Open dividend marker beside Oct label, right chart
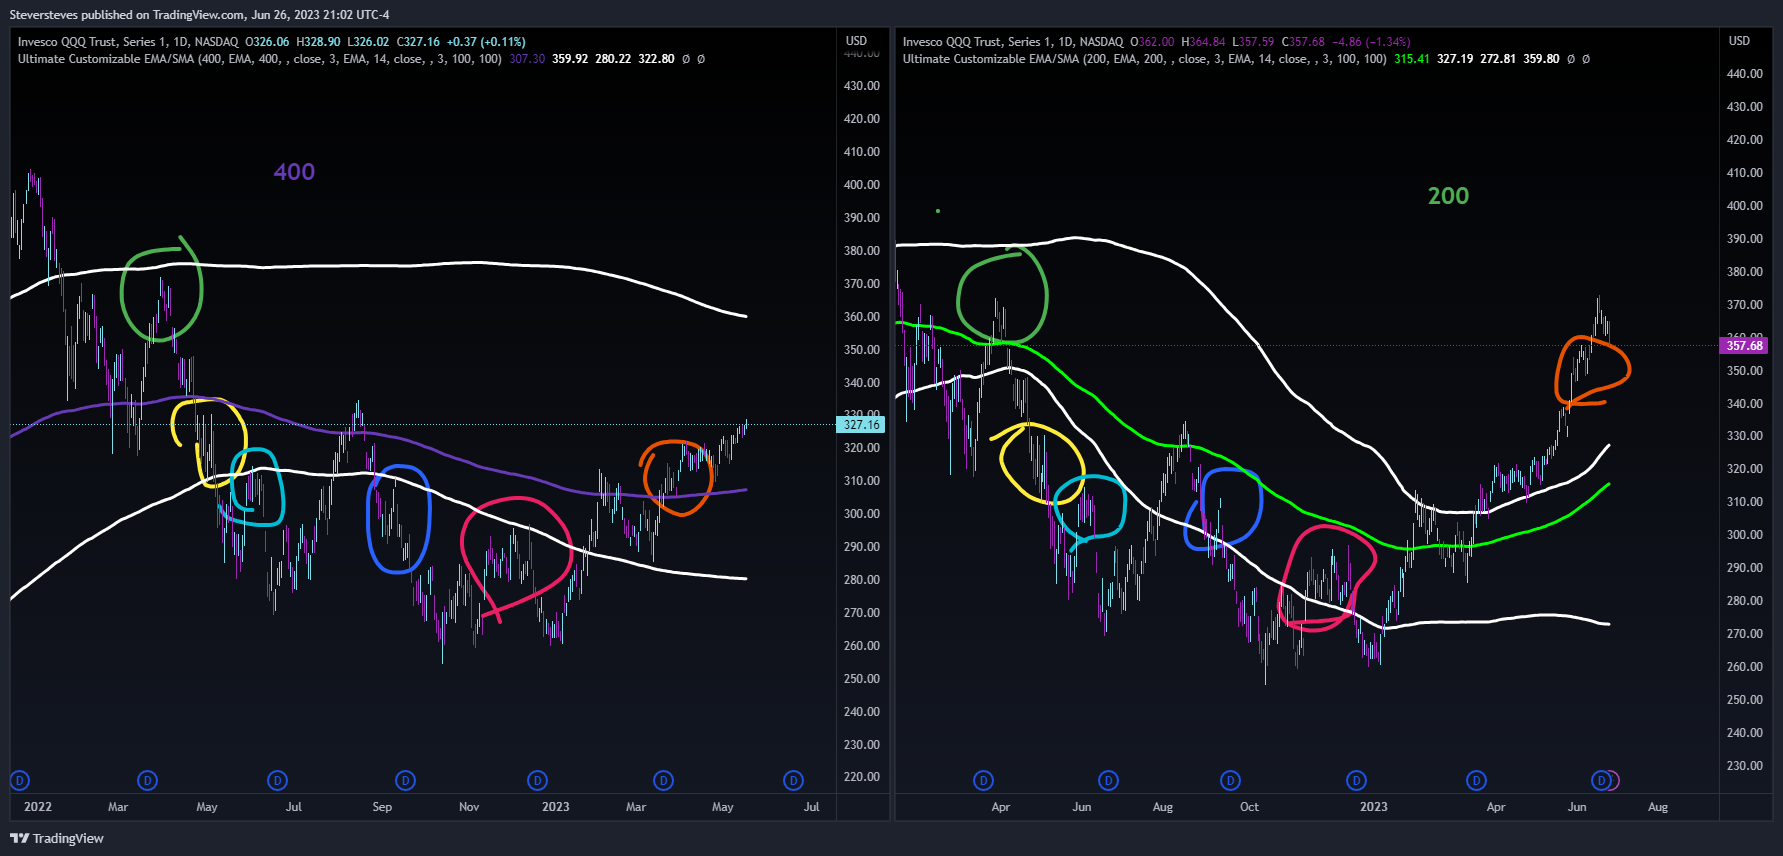The width and height of the screenshot is (1783, 856). click(1230, 780)
